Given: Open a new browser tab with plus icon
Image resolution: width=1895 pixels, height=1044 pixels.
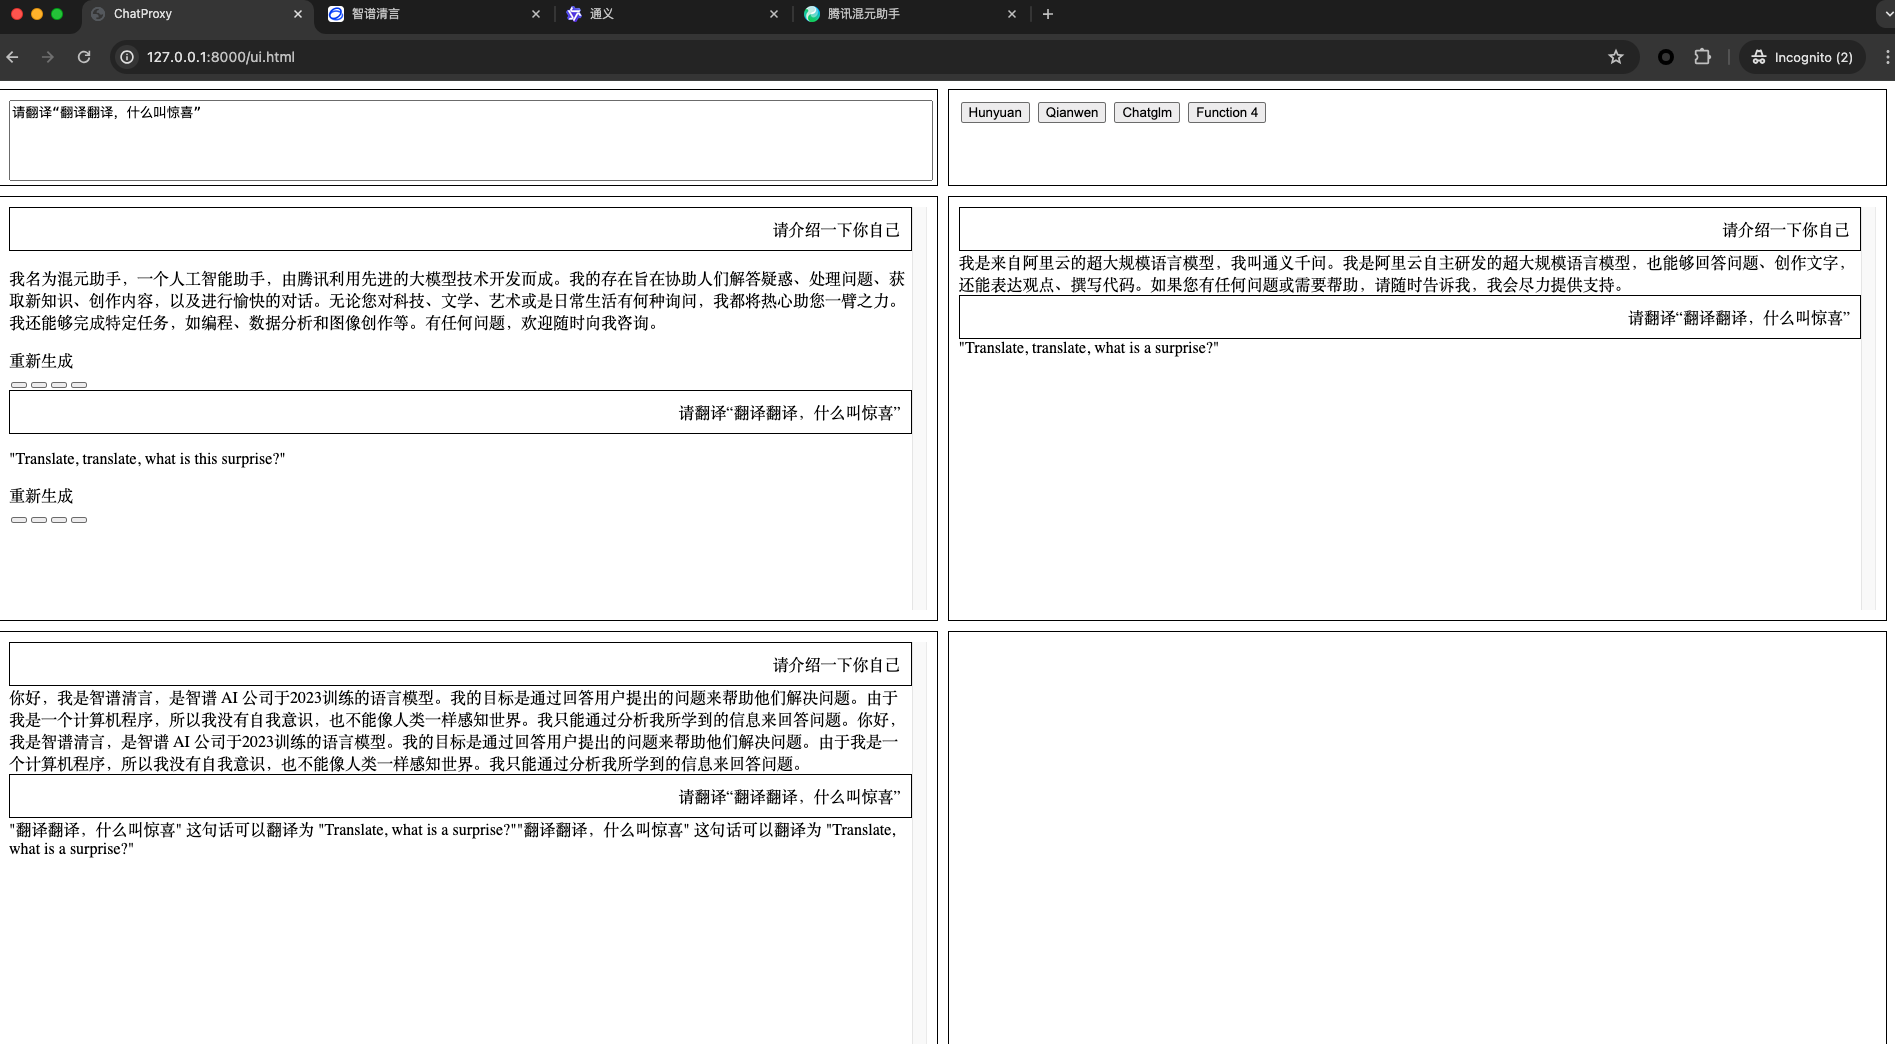Looking at the screenshot, I should pyautogui.click(x=1047, y=14).
